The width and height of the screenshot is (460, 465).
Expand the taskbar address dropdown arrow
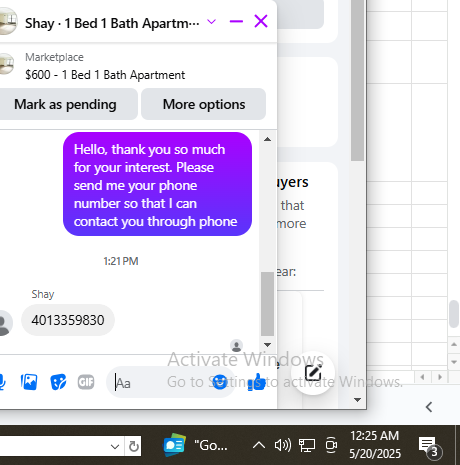coord(115,446)
